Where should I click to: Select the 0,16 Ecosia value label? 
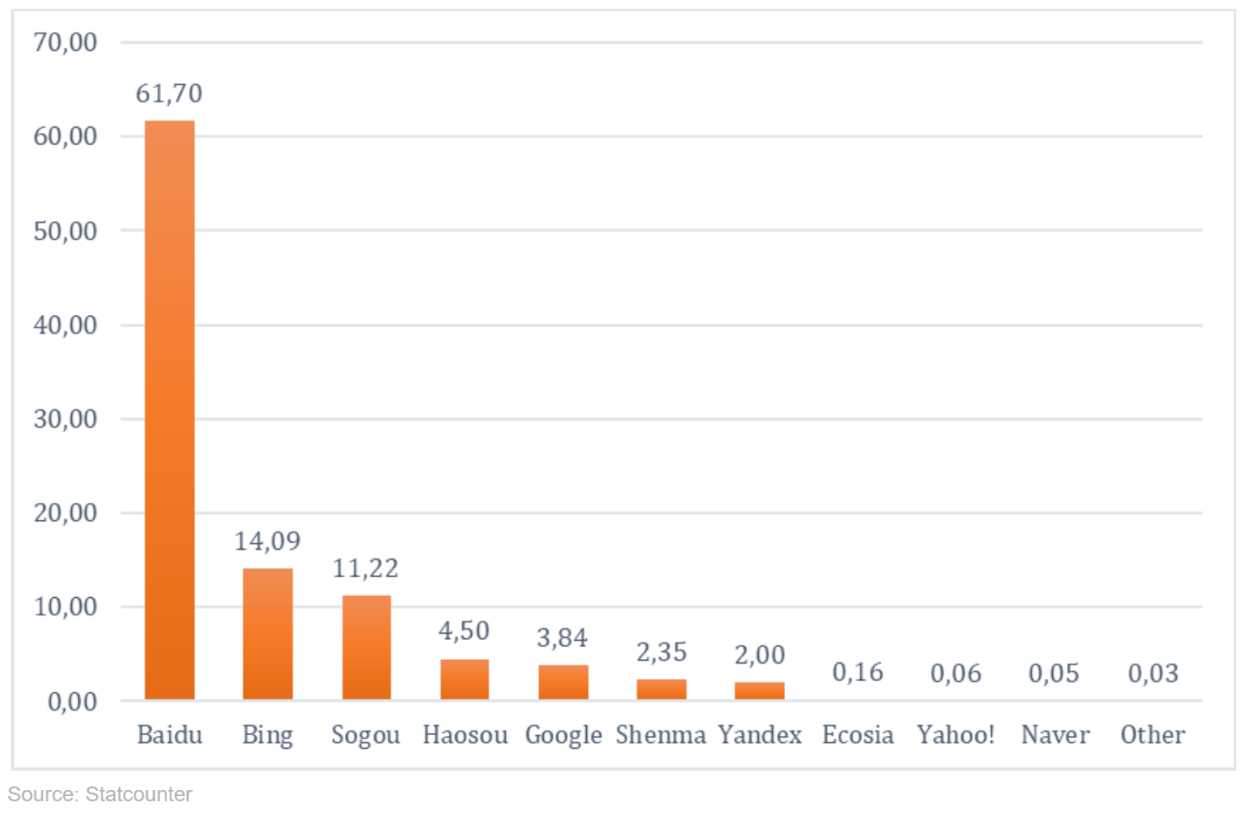click(x=858, y=672)
